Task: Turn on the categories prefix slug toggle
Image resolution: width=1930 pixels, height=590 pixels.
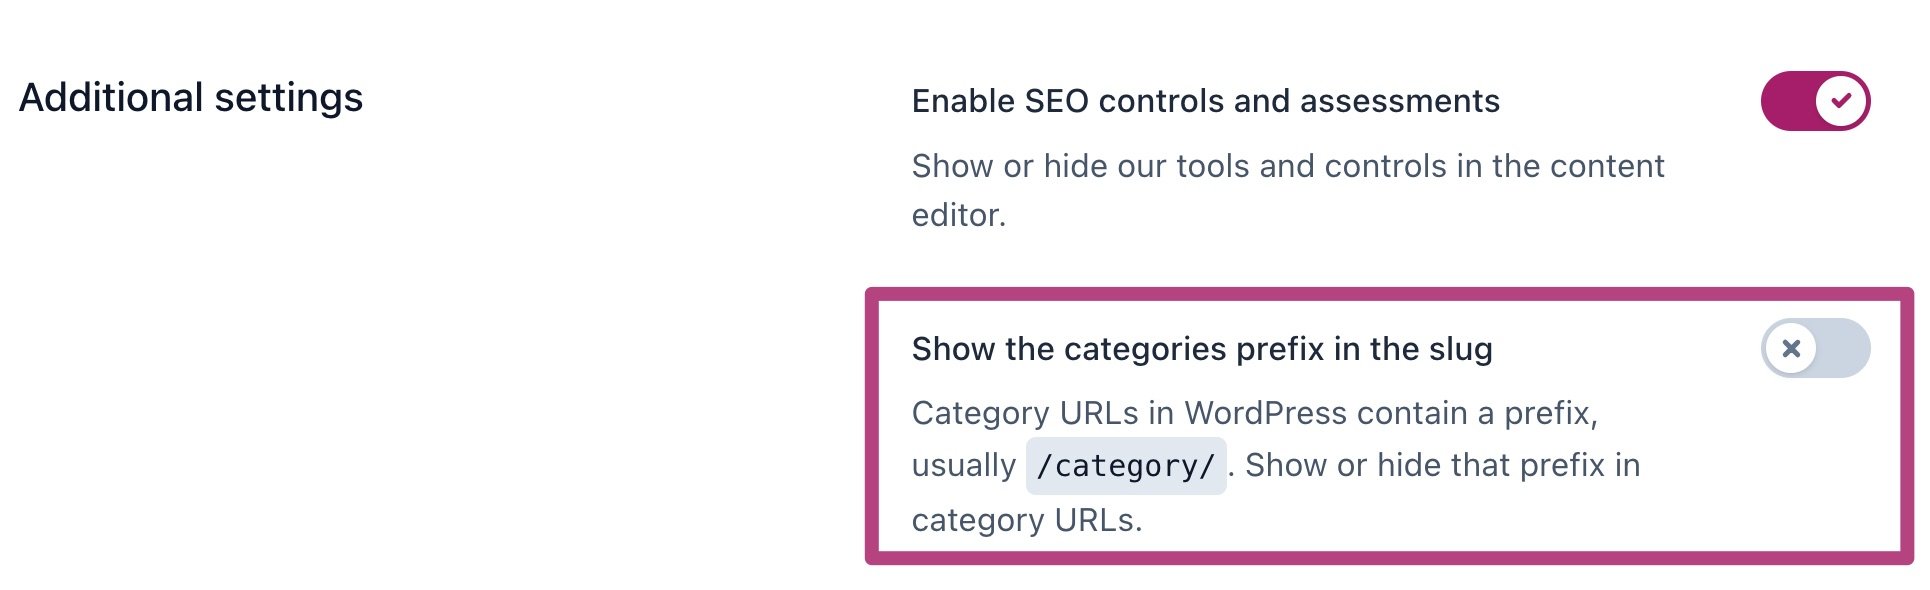Action: (1814, 348)
